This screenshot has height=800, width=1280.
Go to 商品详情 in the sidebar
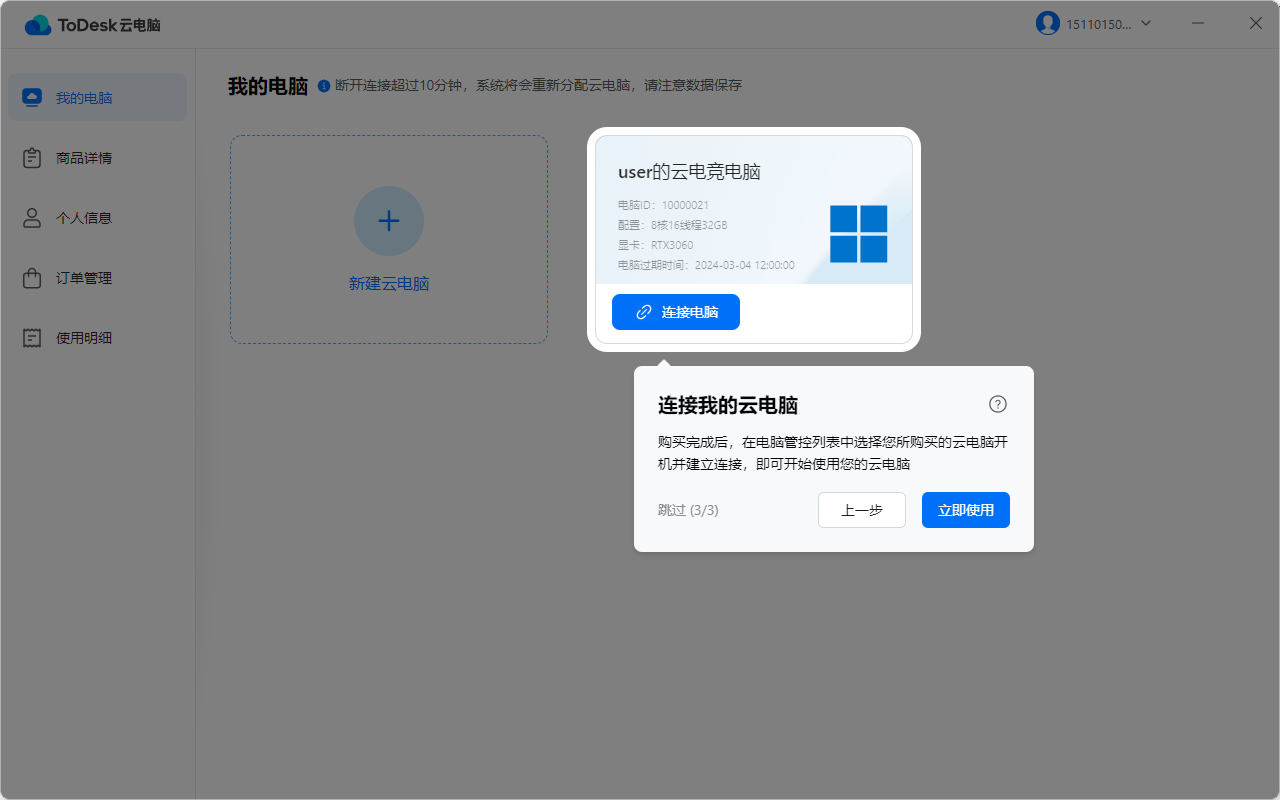tap(97, 158)
